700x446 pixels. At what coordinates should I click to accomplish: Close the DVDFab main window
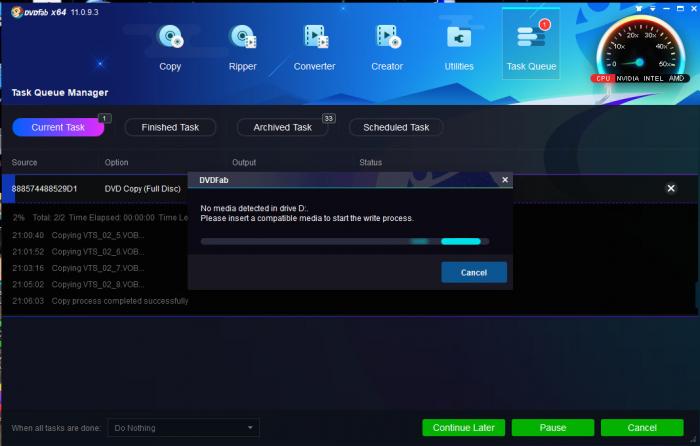coord(694,8)
